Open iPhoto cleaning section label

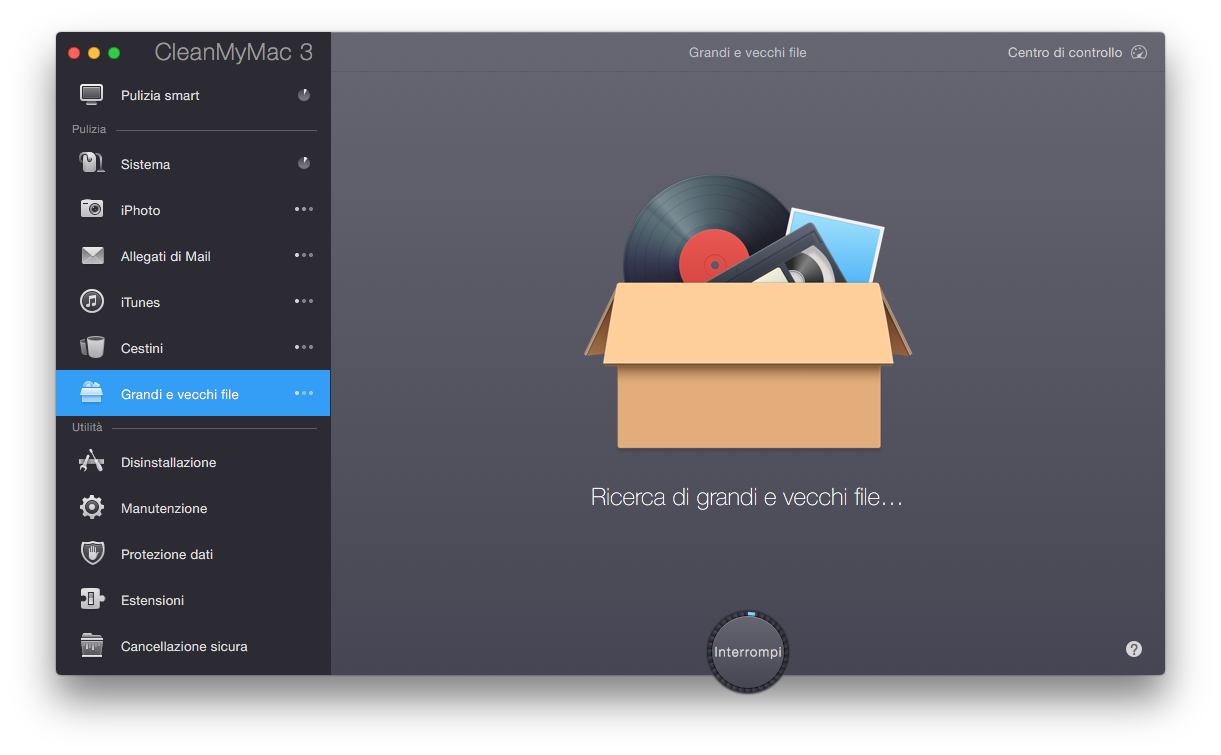(x=140, y=210)
